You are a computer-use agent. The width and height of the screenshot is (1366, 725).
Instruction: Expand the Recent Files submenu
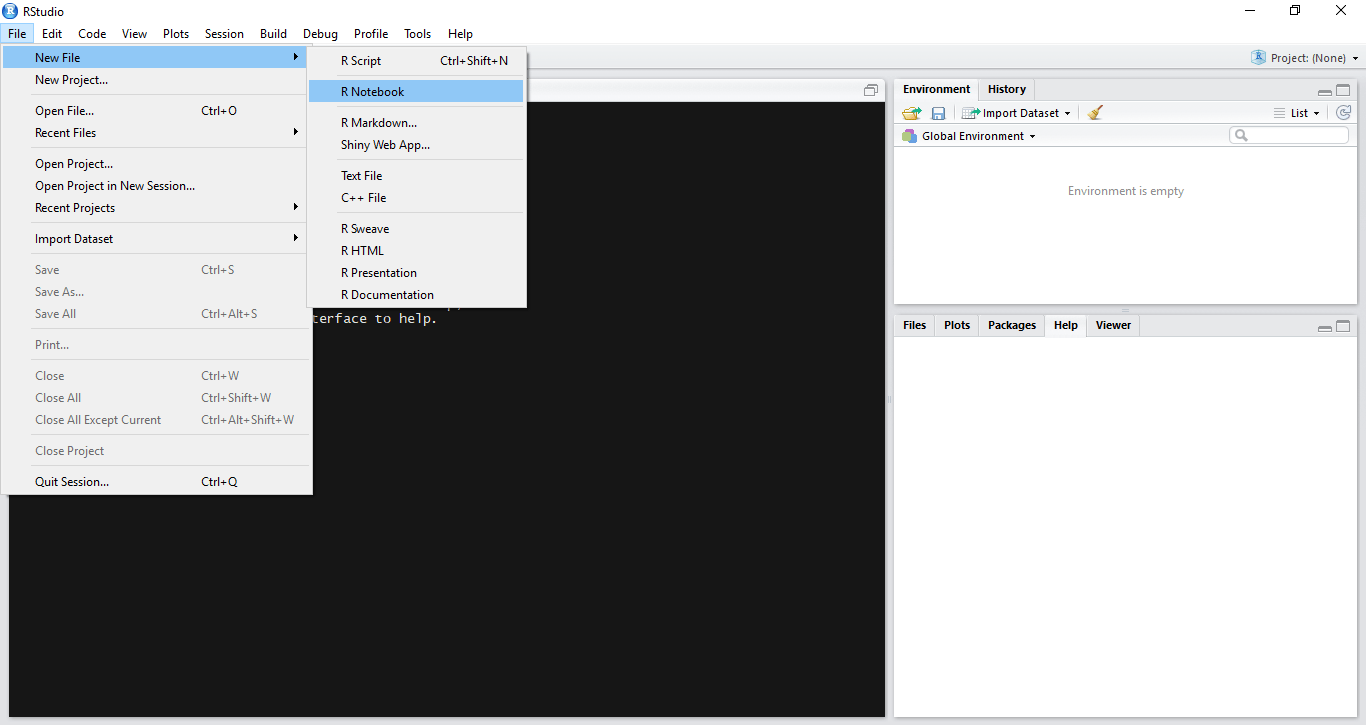pos(157,133)
